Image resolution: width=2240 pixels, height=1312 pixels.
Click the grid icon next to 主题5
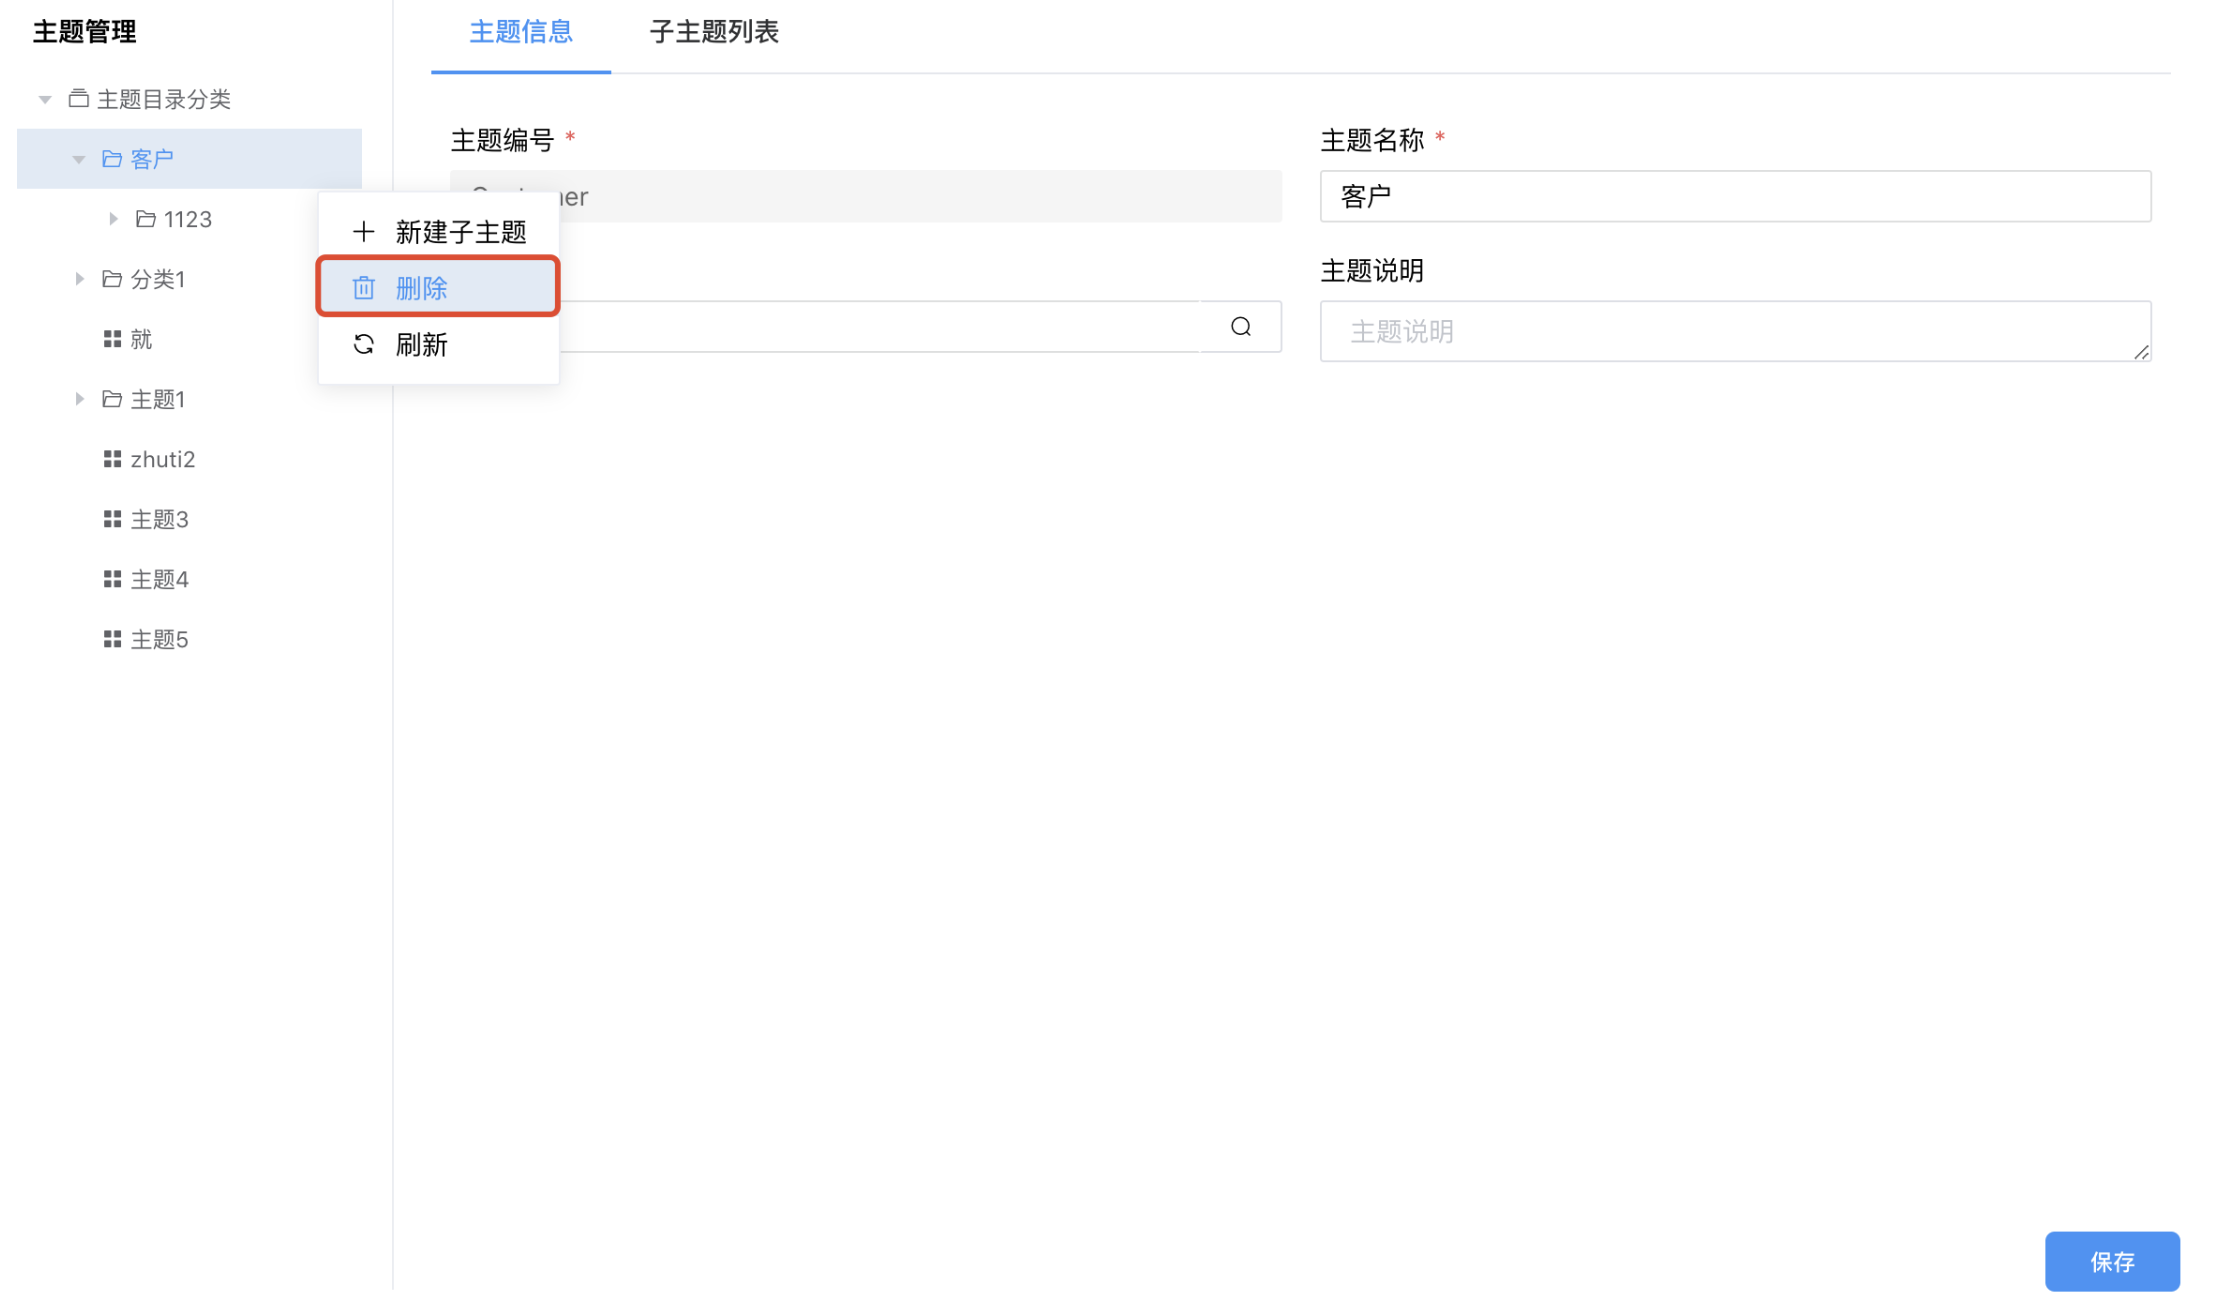[x=112, y=639]
